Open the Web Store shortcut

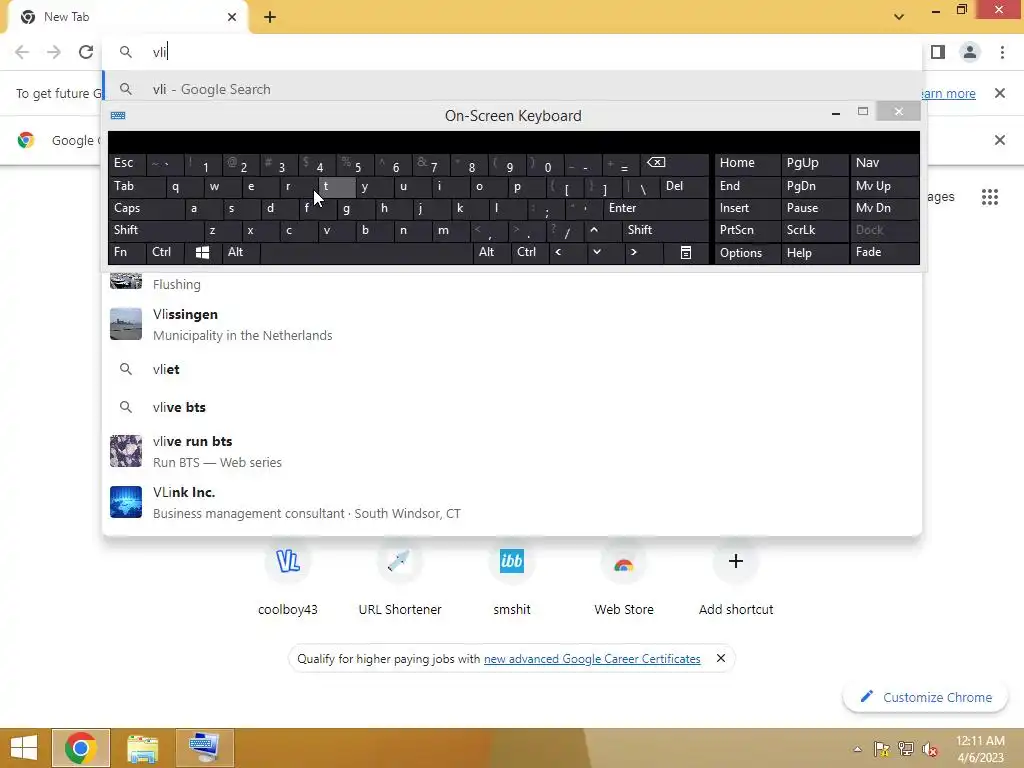(624, 579)
